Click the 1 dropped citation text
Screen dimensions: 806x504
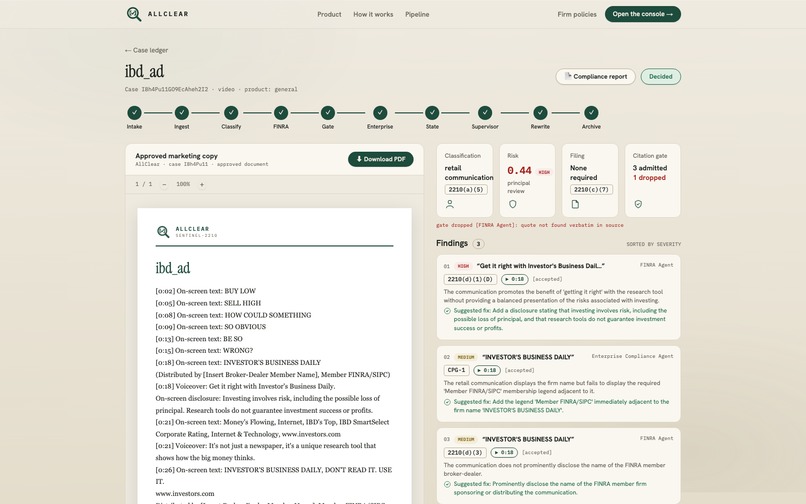pos(649,178)
